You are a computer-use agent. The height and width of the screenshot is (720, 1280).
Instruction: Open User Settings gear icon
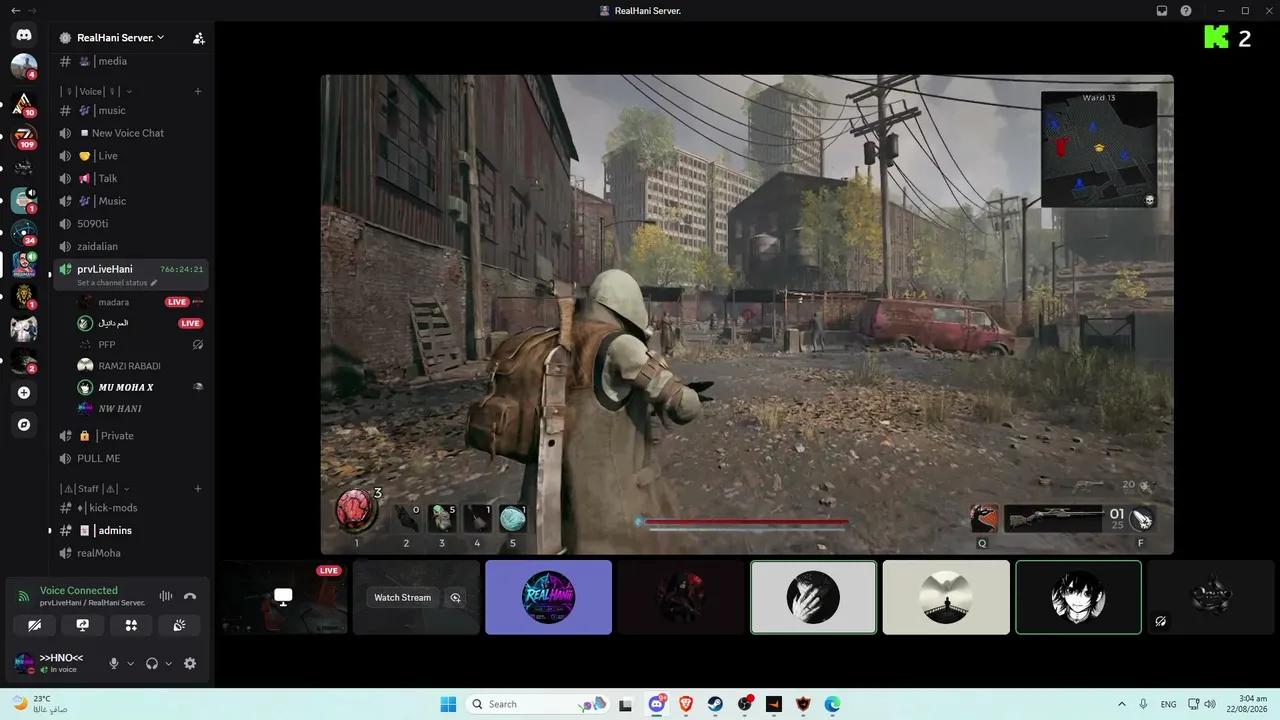[x=190, y=663]
